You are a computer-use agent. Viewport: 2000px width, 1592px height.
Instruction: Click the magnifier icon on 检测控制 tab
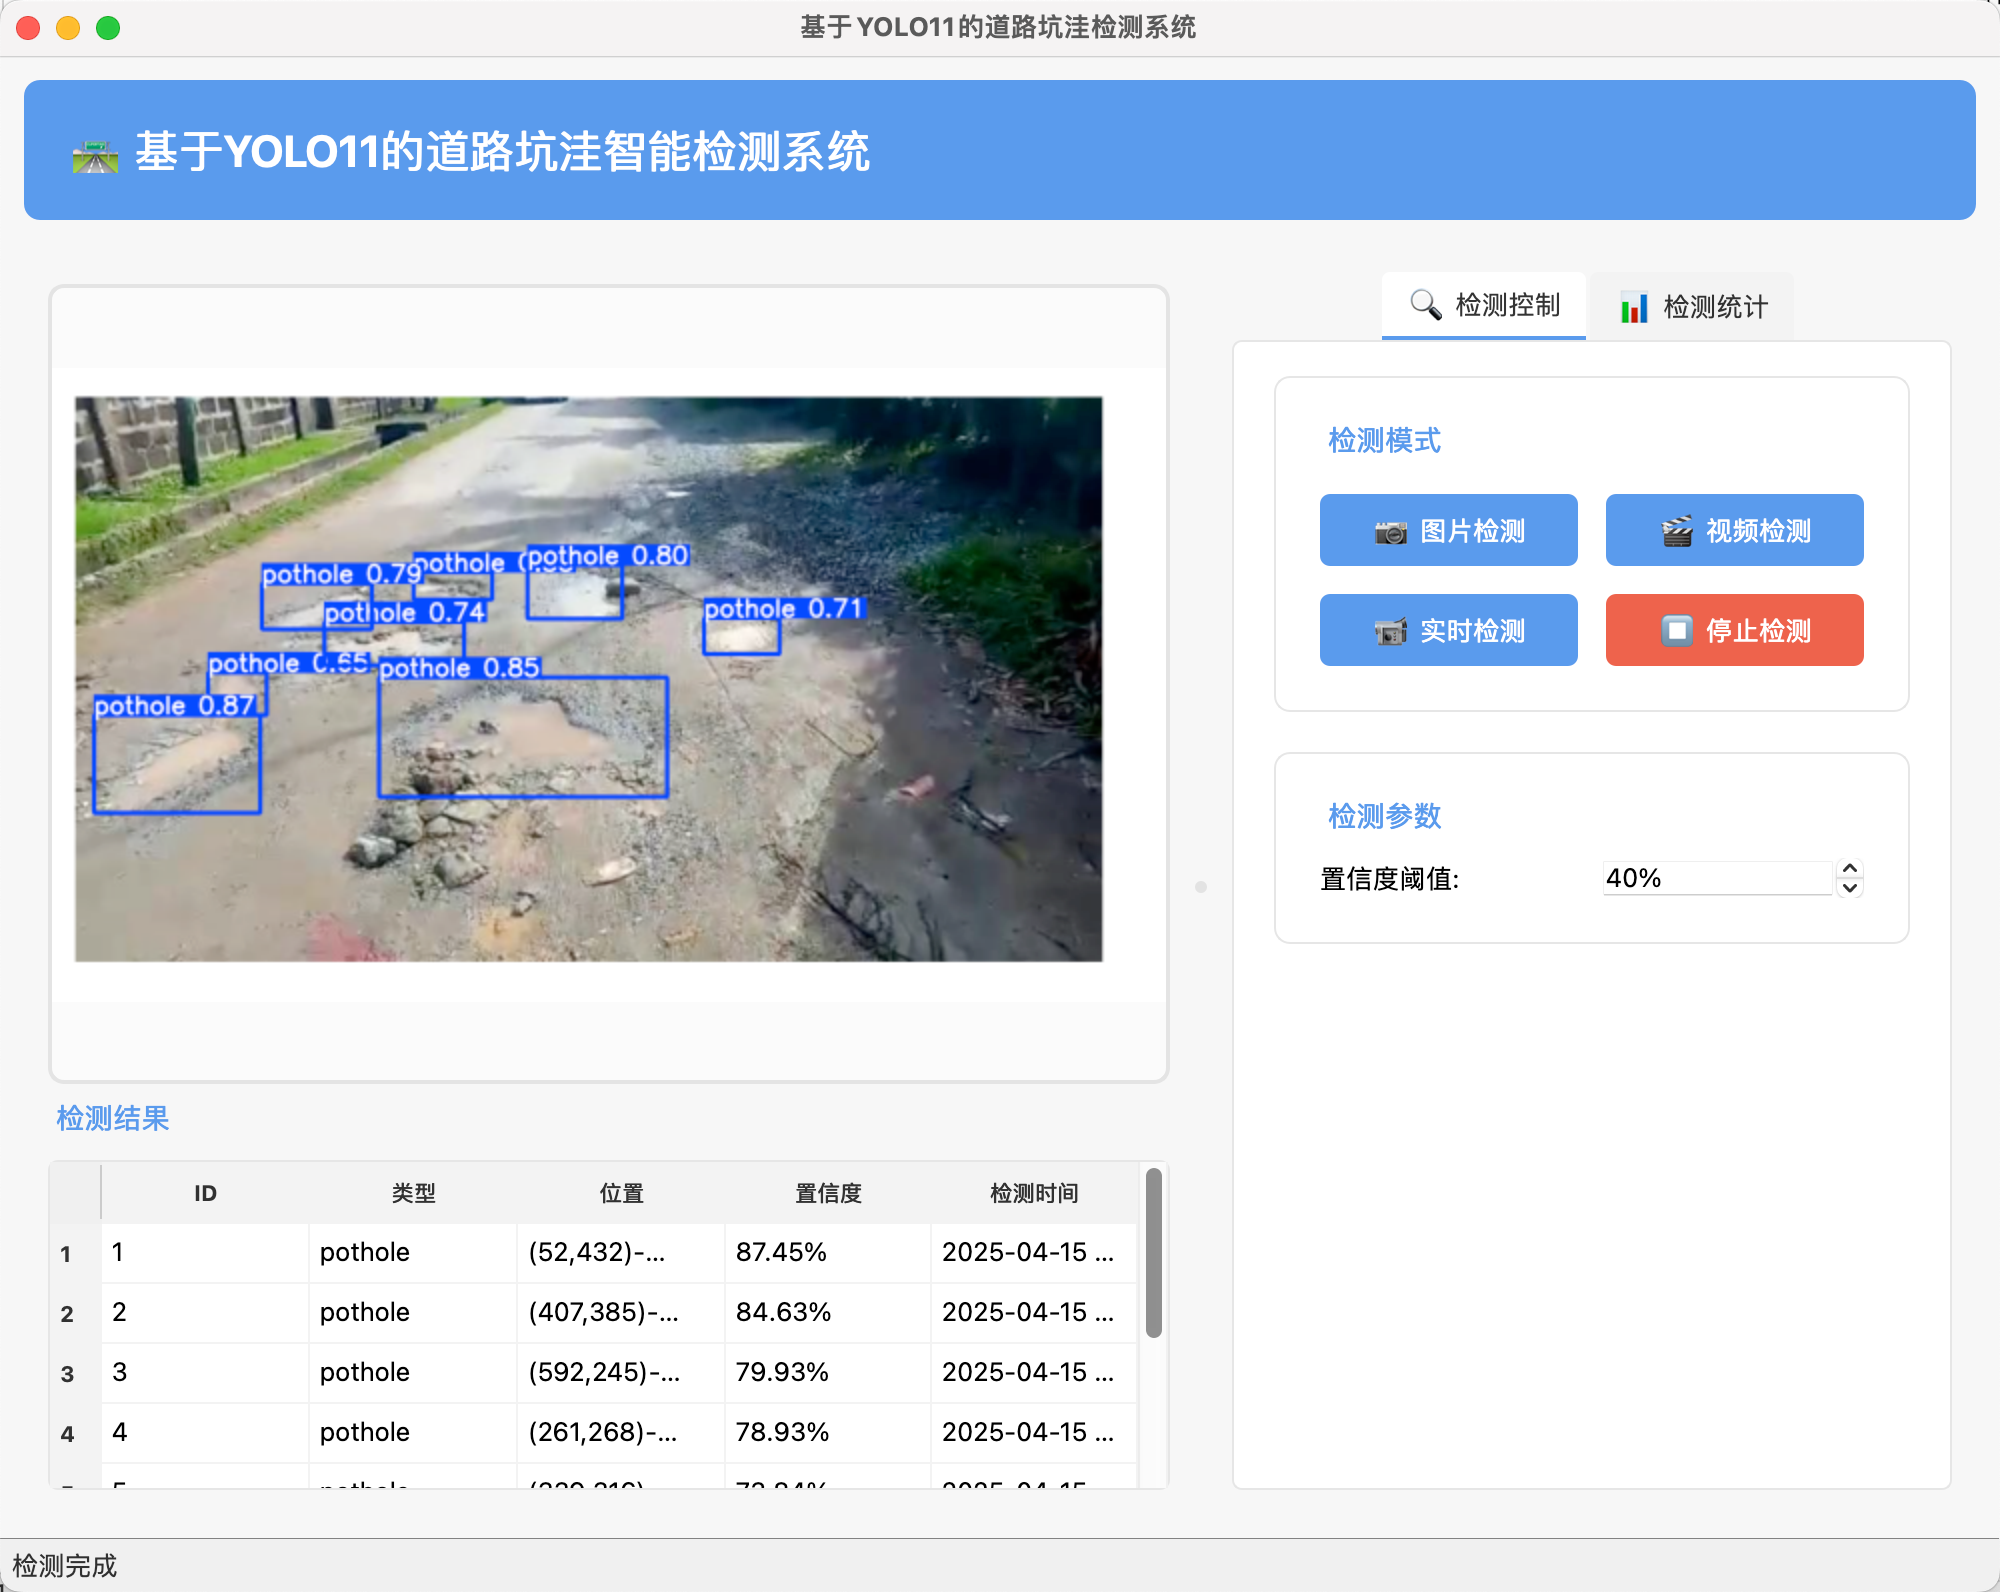(x=1425, y=305)
